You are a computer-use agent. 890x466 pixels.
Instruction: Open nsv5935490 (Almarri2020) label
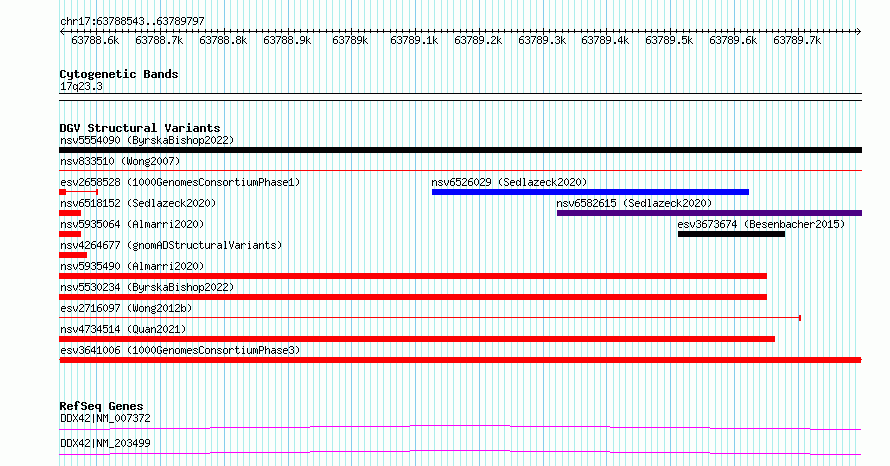(132, 266)
